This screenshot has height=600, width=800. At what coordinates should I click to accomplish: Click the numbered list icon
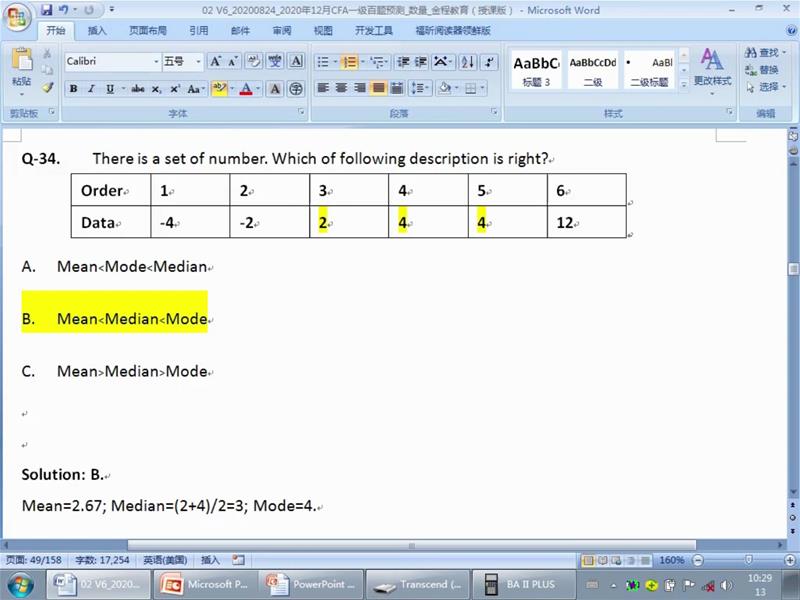[x=350, y=62]
